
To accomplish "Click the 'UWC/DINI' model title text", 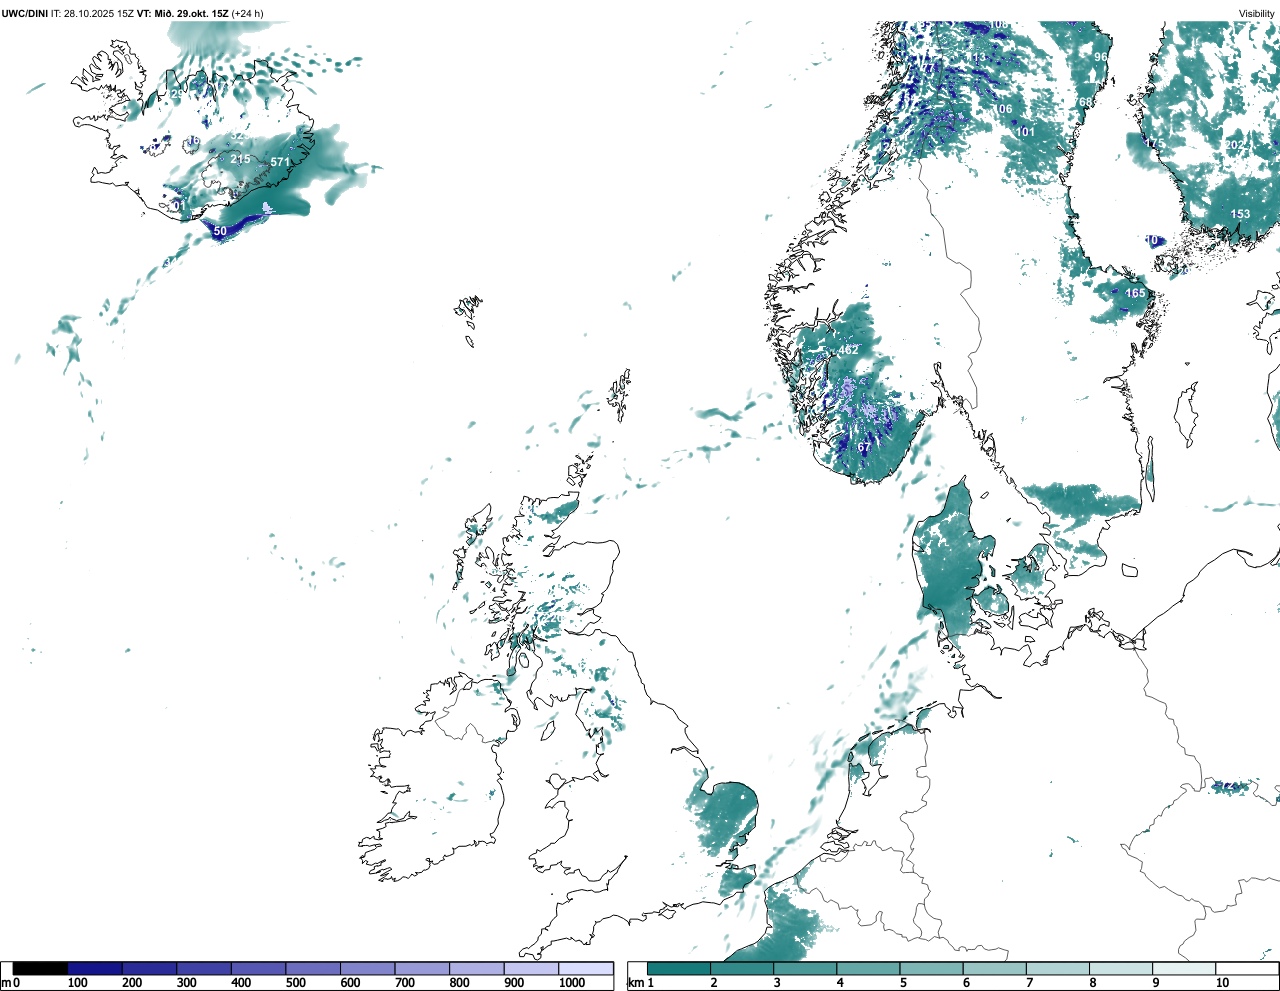I will (x=25, y=13).
